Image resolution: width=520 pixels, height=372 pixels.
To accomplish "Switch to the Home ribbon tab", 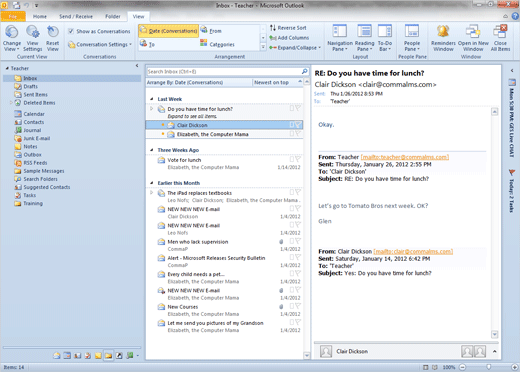I will 40,16.
